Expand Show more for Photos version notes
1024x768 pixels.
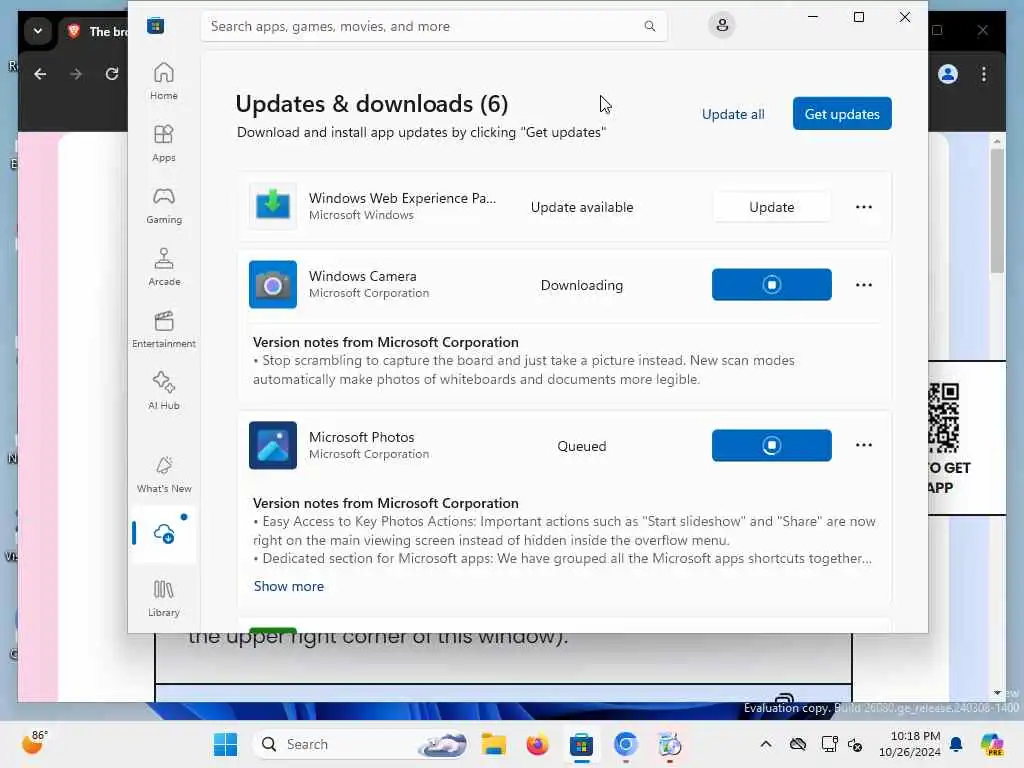click(x=289, y=586)
